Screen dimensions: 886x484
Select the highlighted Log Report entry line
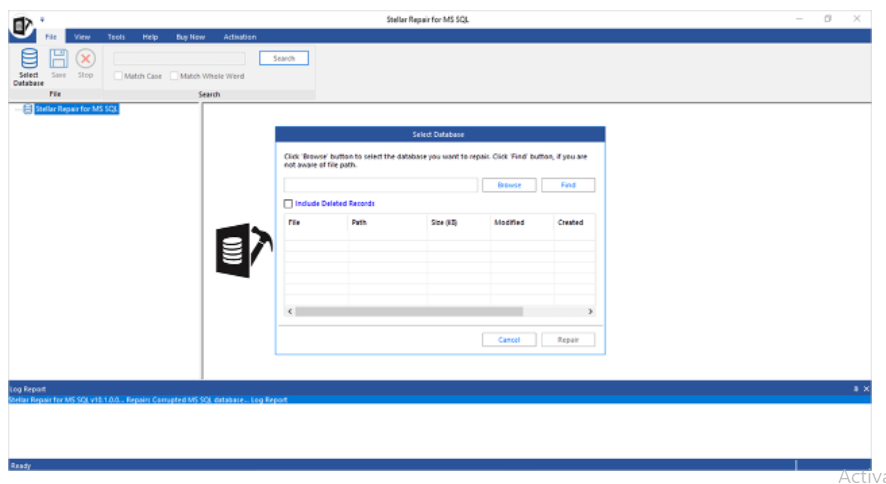point(440,399)
